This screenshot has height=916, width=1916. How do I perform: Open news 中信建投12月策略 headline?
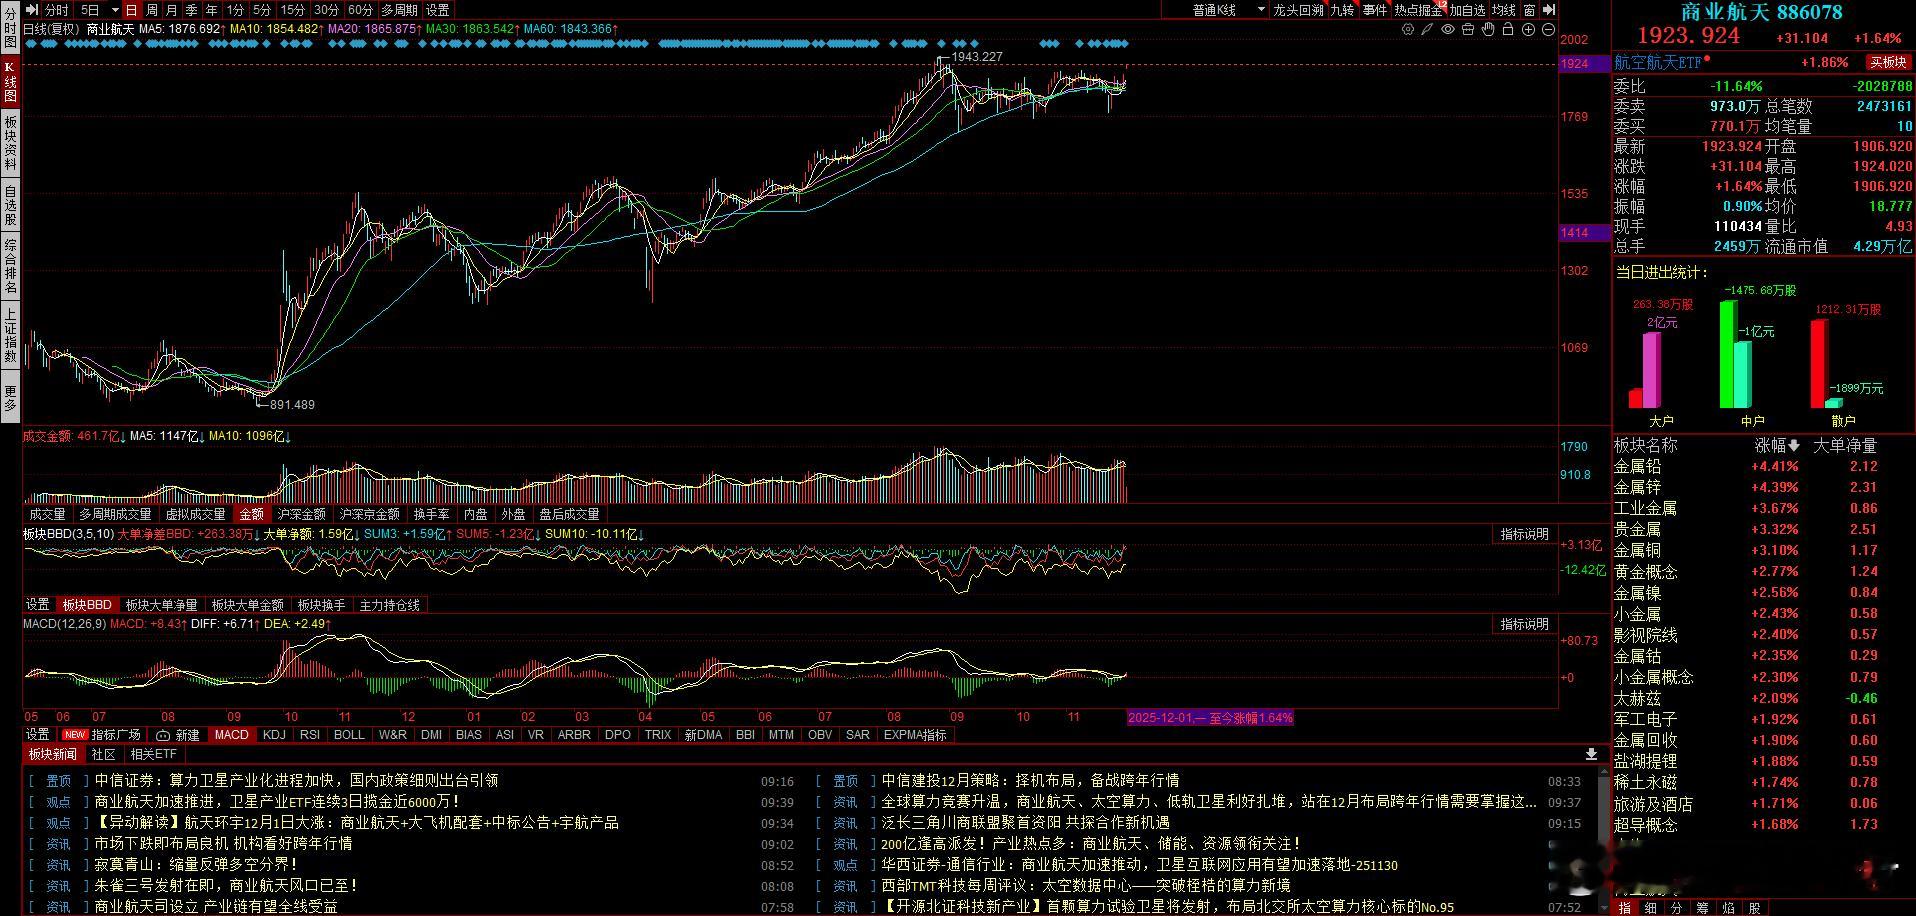point(1030,780)
